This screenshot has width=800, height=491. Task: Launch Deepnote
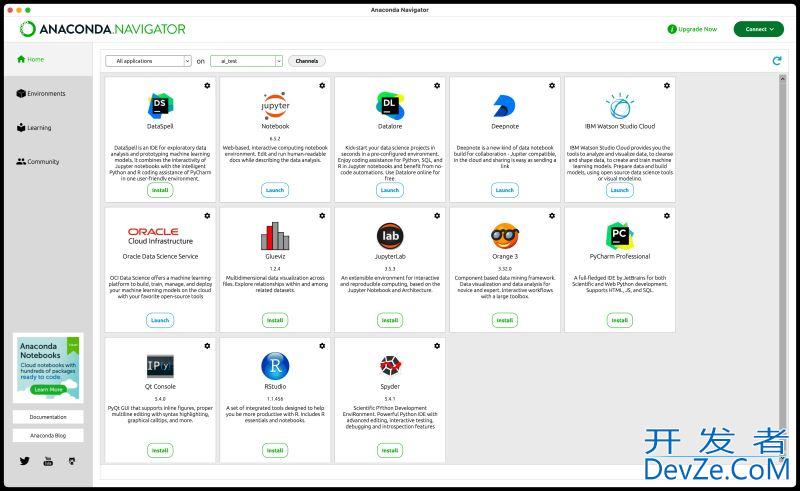pos(505,190)
